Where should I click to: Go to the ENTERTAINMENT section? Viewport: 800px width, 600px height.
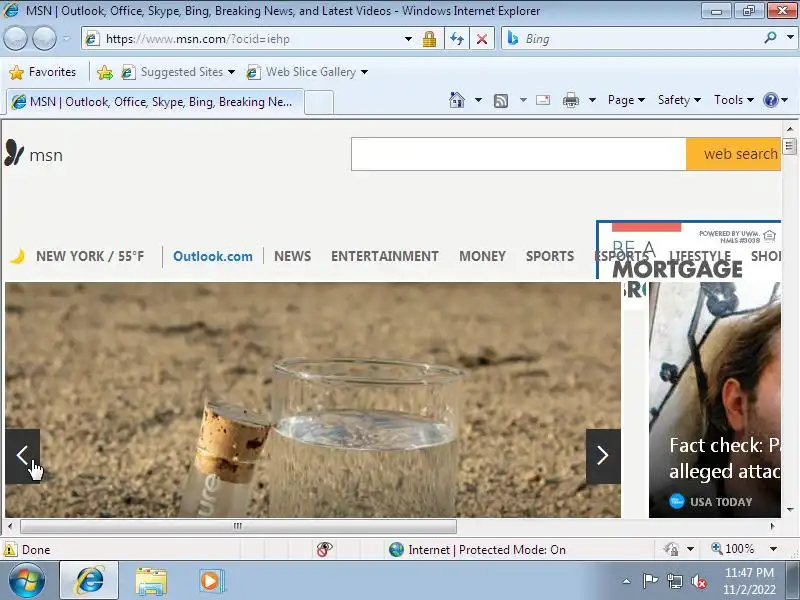(385, 256)
